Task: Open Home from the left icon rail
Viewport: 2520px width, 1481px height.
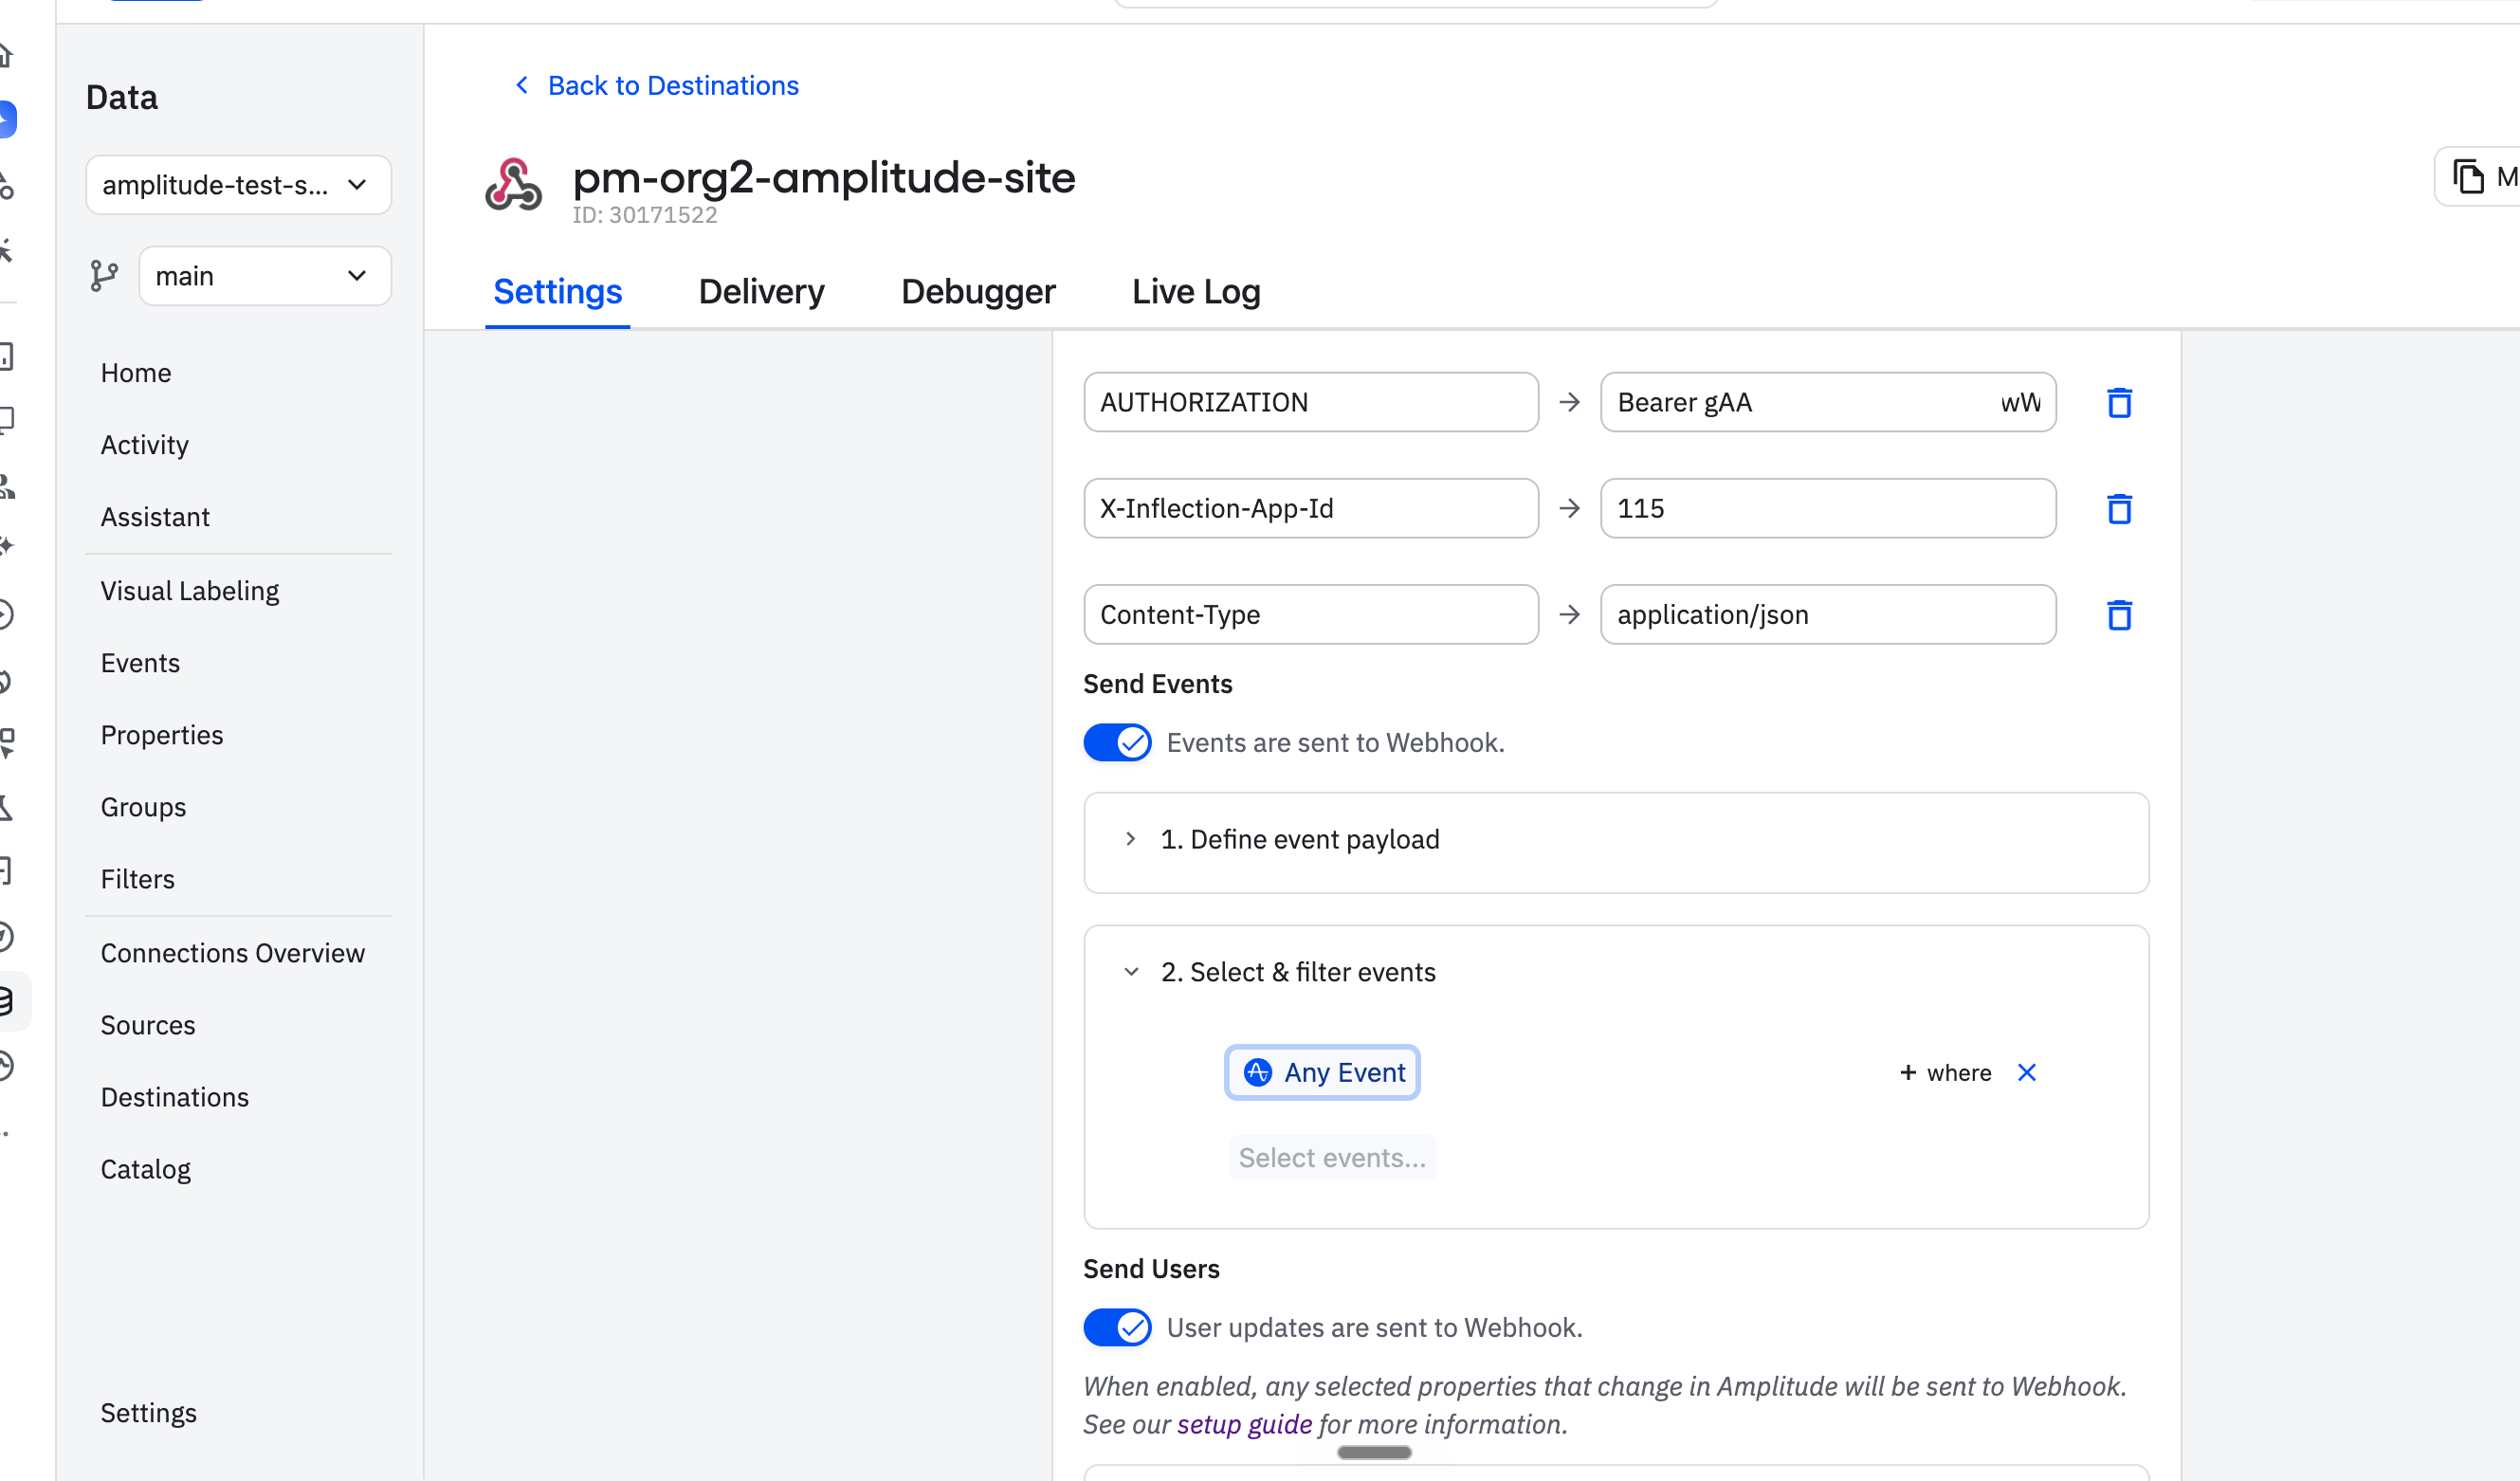Action: coord(5,55)
